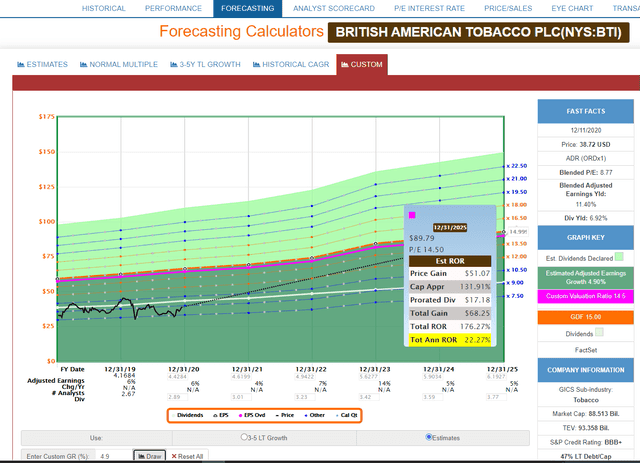Screen dimensions: 640x463
Task: Click Estimated Adjusted Earnings Growth key
Action: [585, 277]
